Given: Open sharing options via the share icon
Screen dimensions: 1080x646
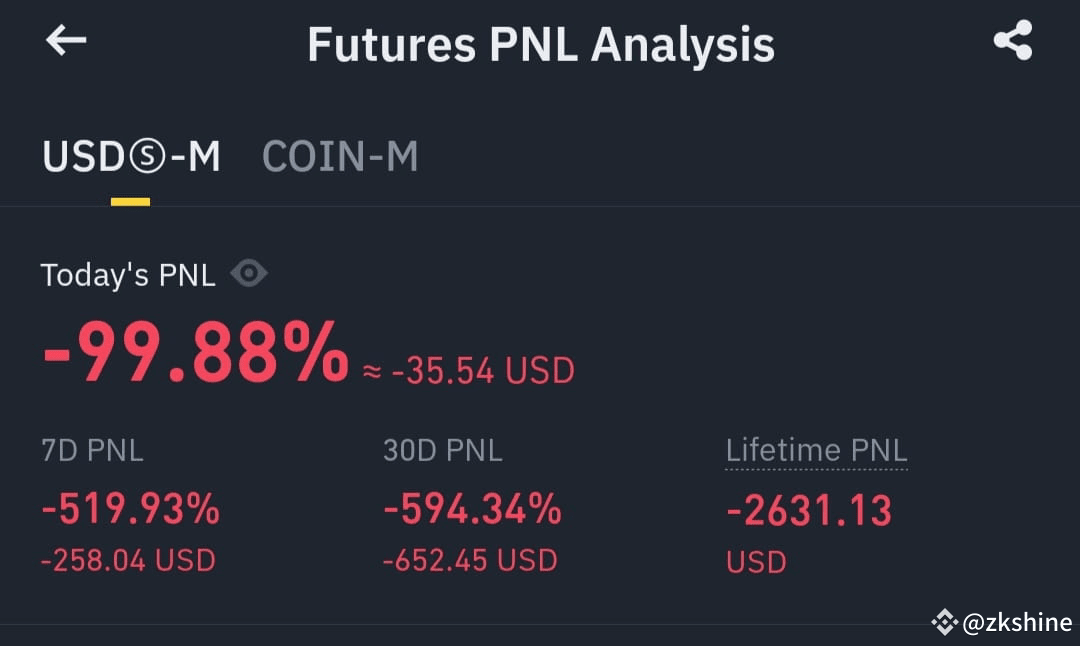Looking at the screenshot, I should pyautogui.click(x=1012, y=40).
